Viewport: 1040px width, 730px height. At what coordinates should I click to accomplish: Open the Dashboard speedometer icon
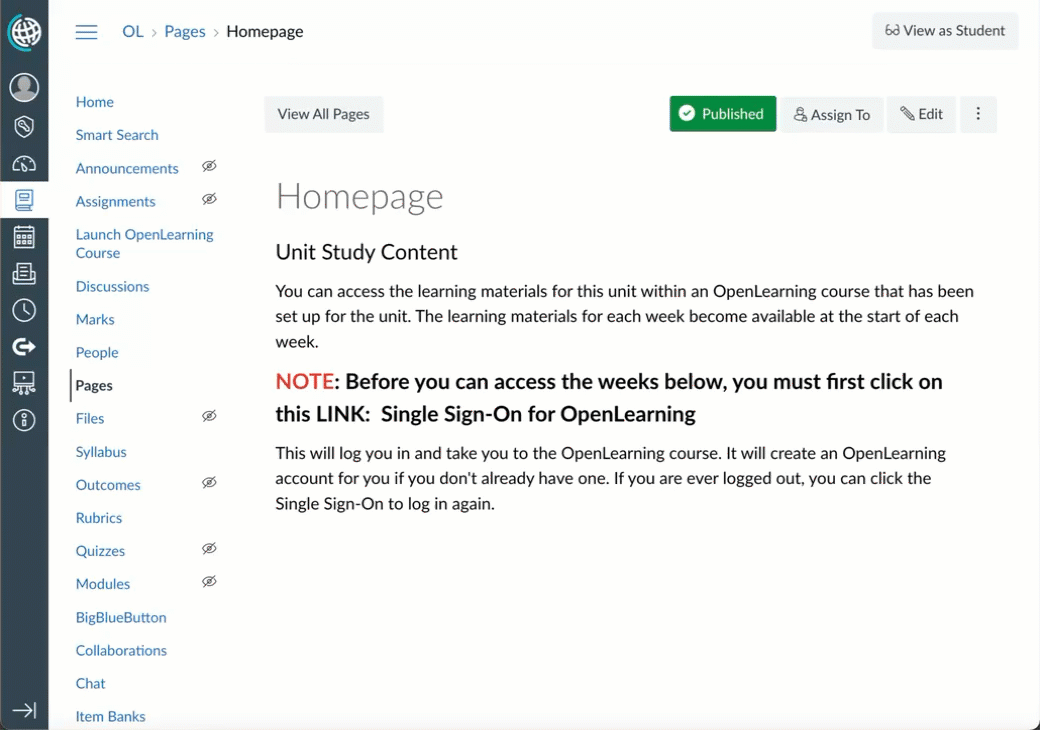point(24,163)
